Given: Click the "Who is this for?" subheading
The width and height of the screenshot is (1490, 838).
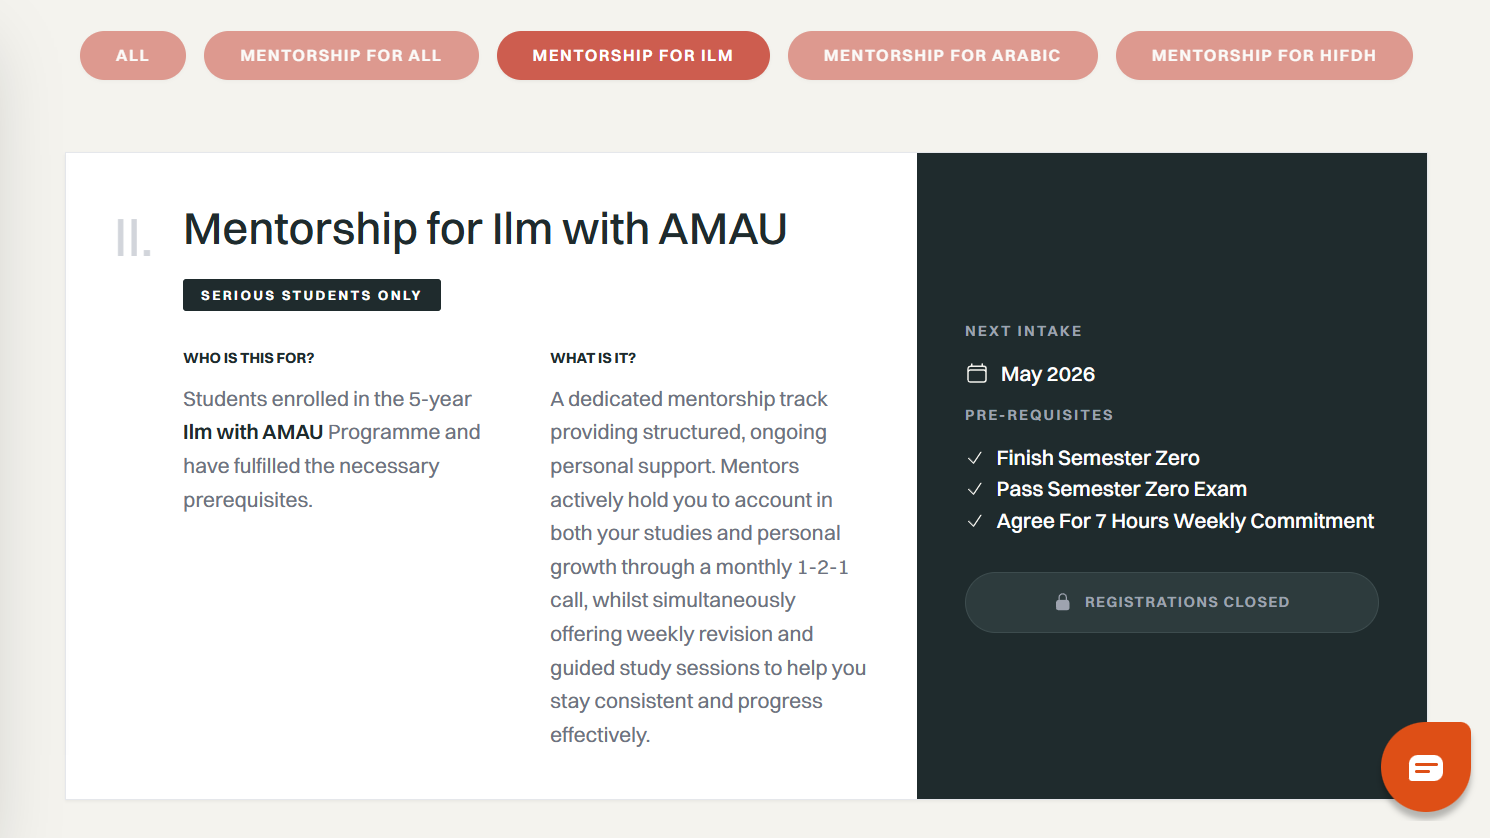Looking at the screenshot, I should (x=249, y=358).
